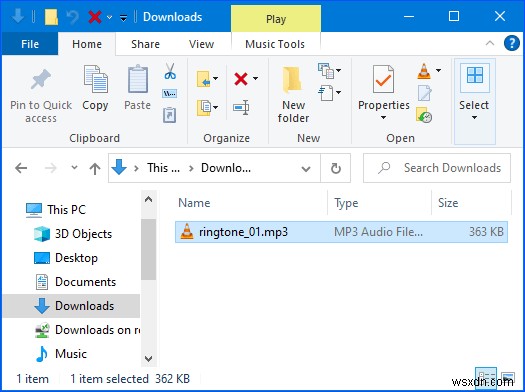
Task: Click the Paste clipboard icon
Action: point(138,79)
